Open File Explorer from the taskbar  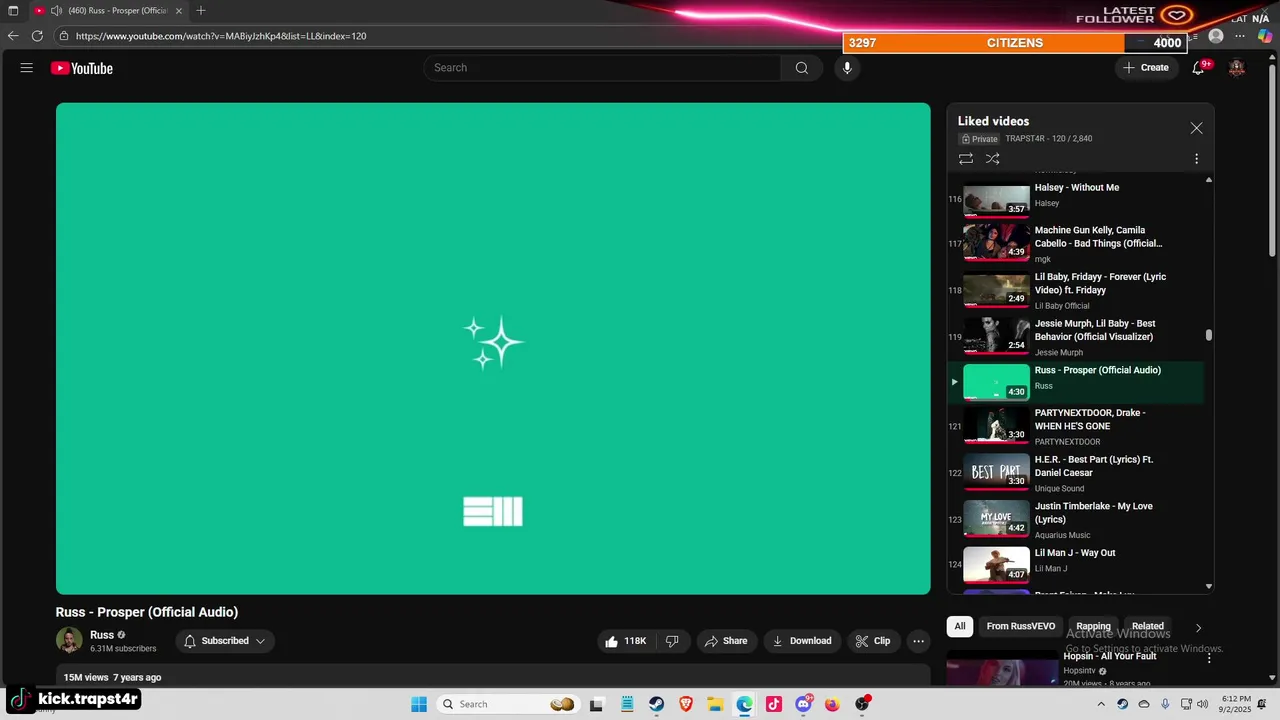click(715, 704)
